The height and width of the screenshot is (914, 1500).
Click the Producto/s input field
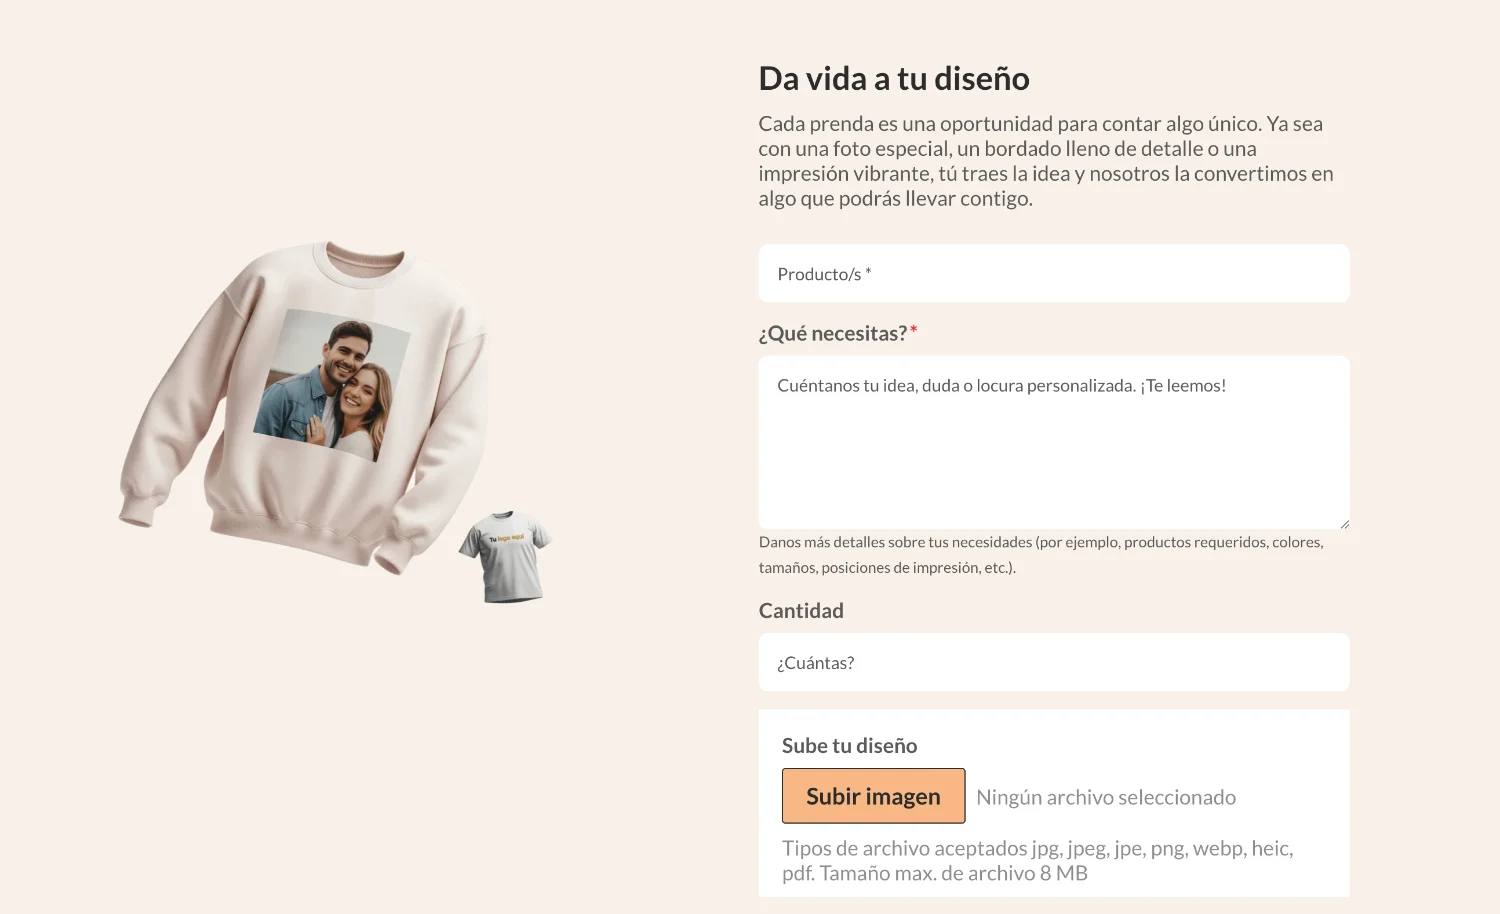1054,273
